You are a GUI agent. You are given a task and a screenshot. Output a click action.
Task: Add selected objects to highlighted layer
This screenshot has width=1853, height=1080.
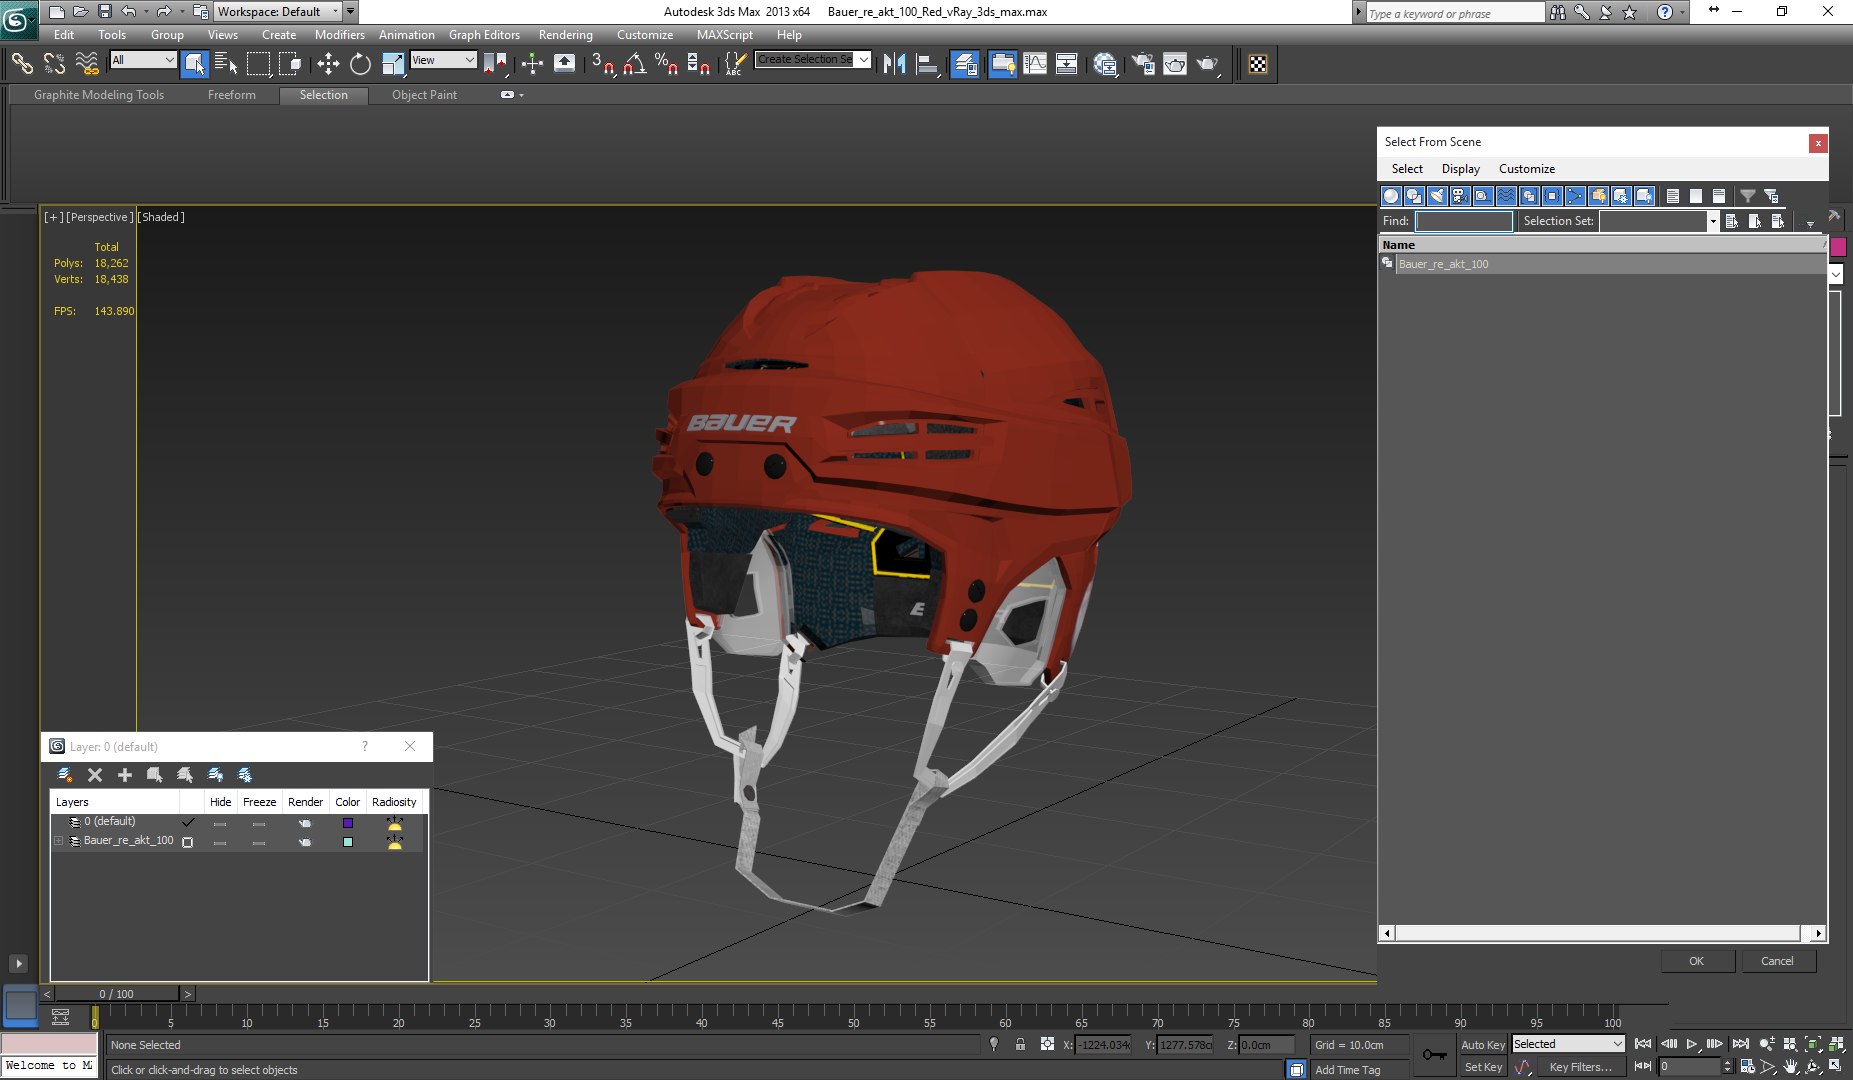point(125,775)
